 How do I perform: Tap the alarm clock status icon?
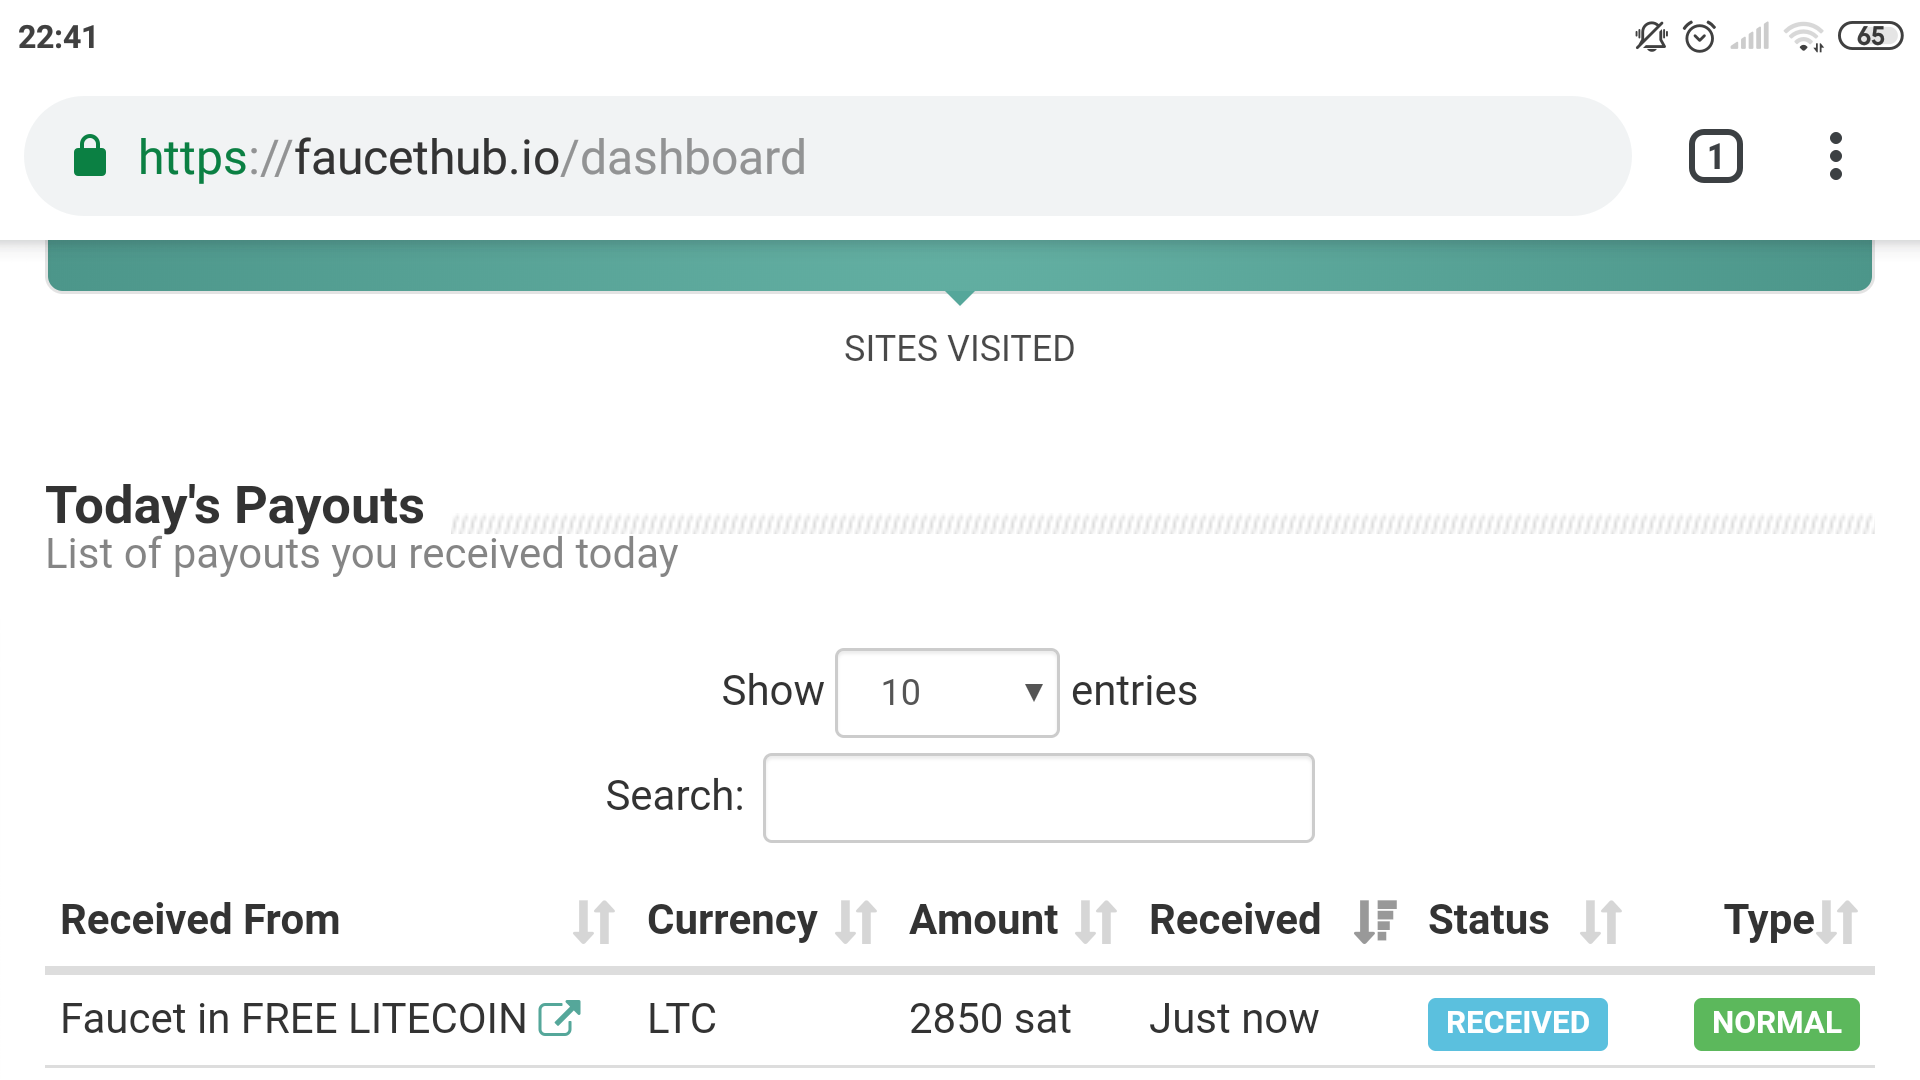point(1699,37)
